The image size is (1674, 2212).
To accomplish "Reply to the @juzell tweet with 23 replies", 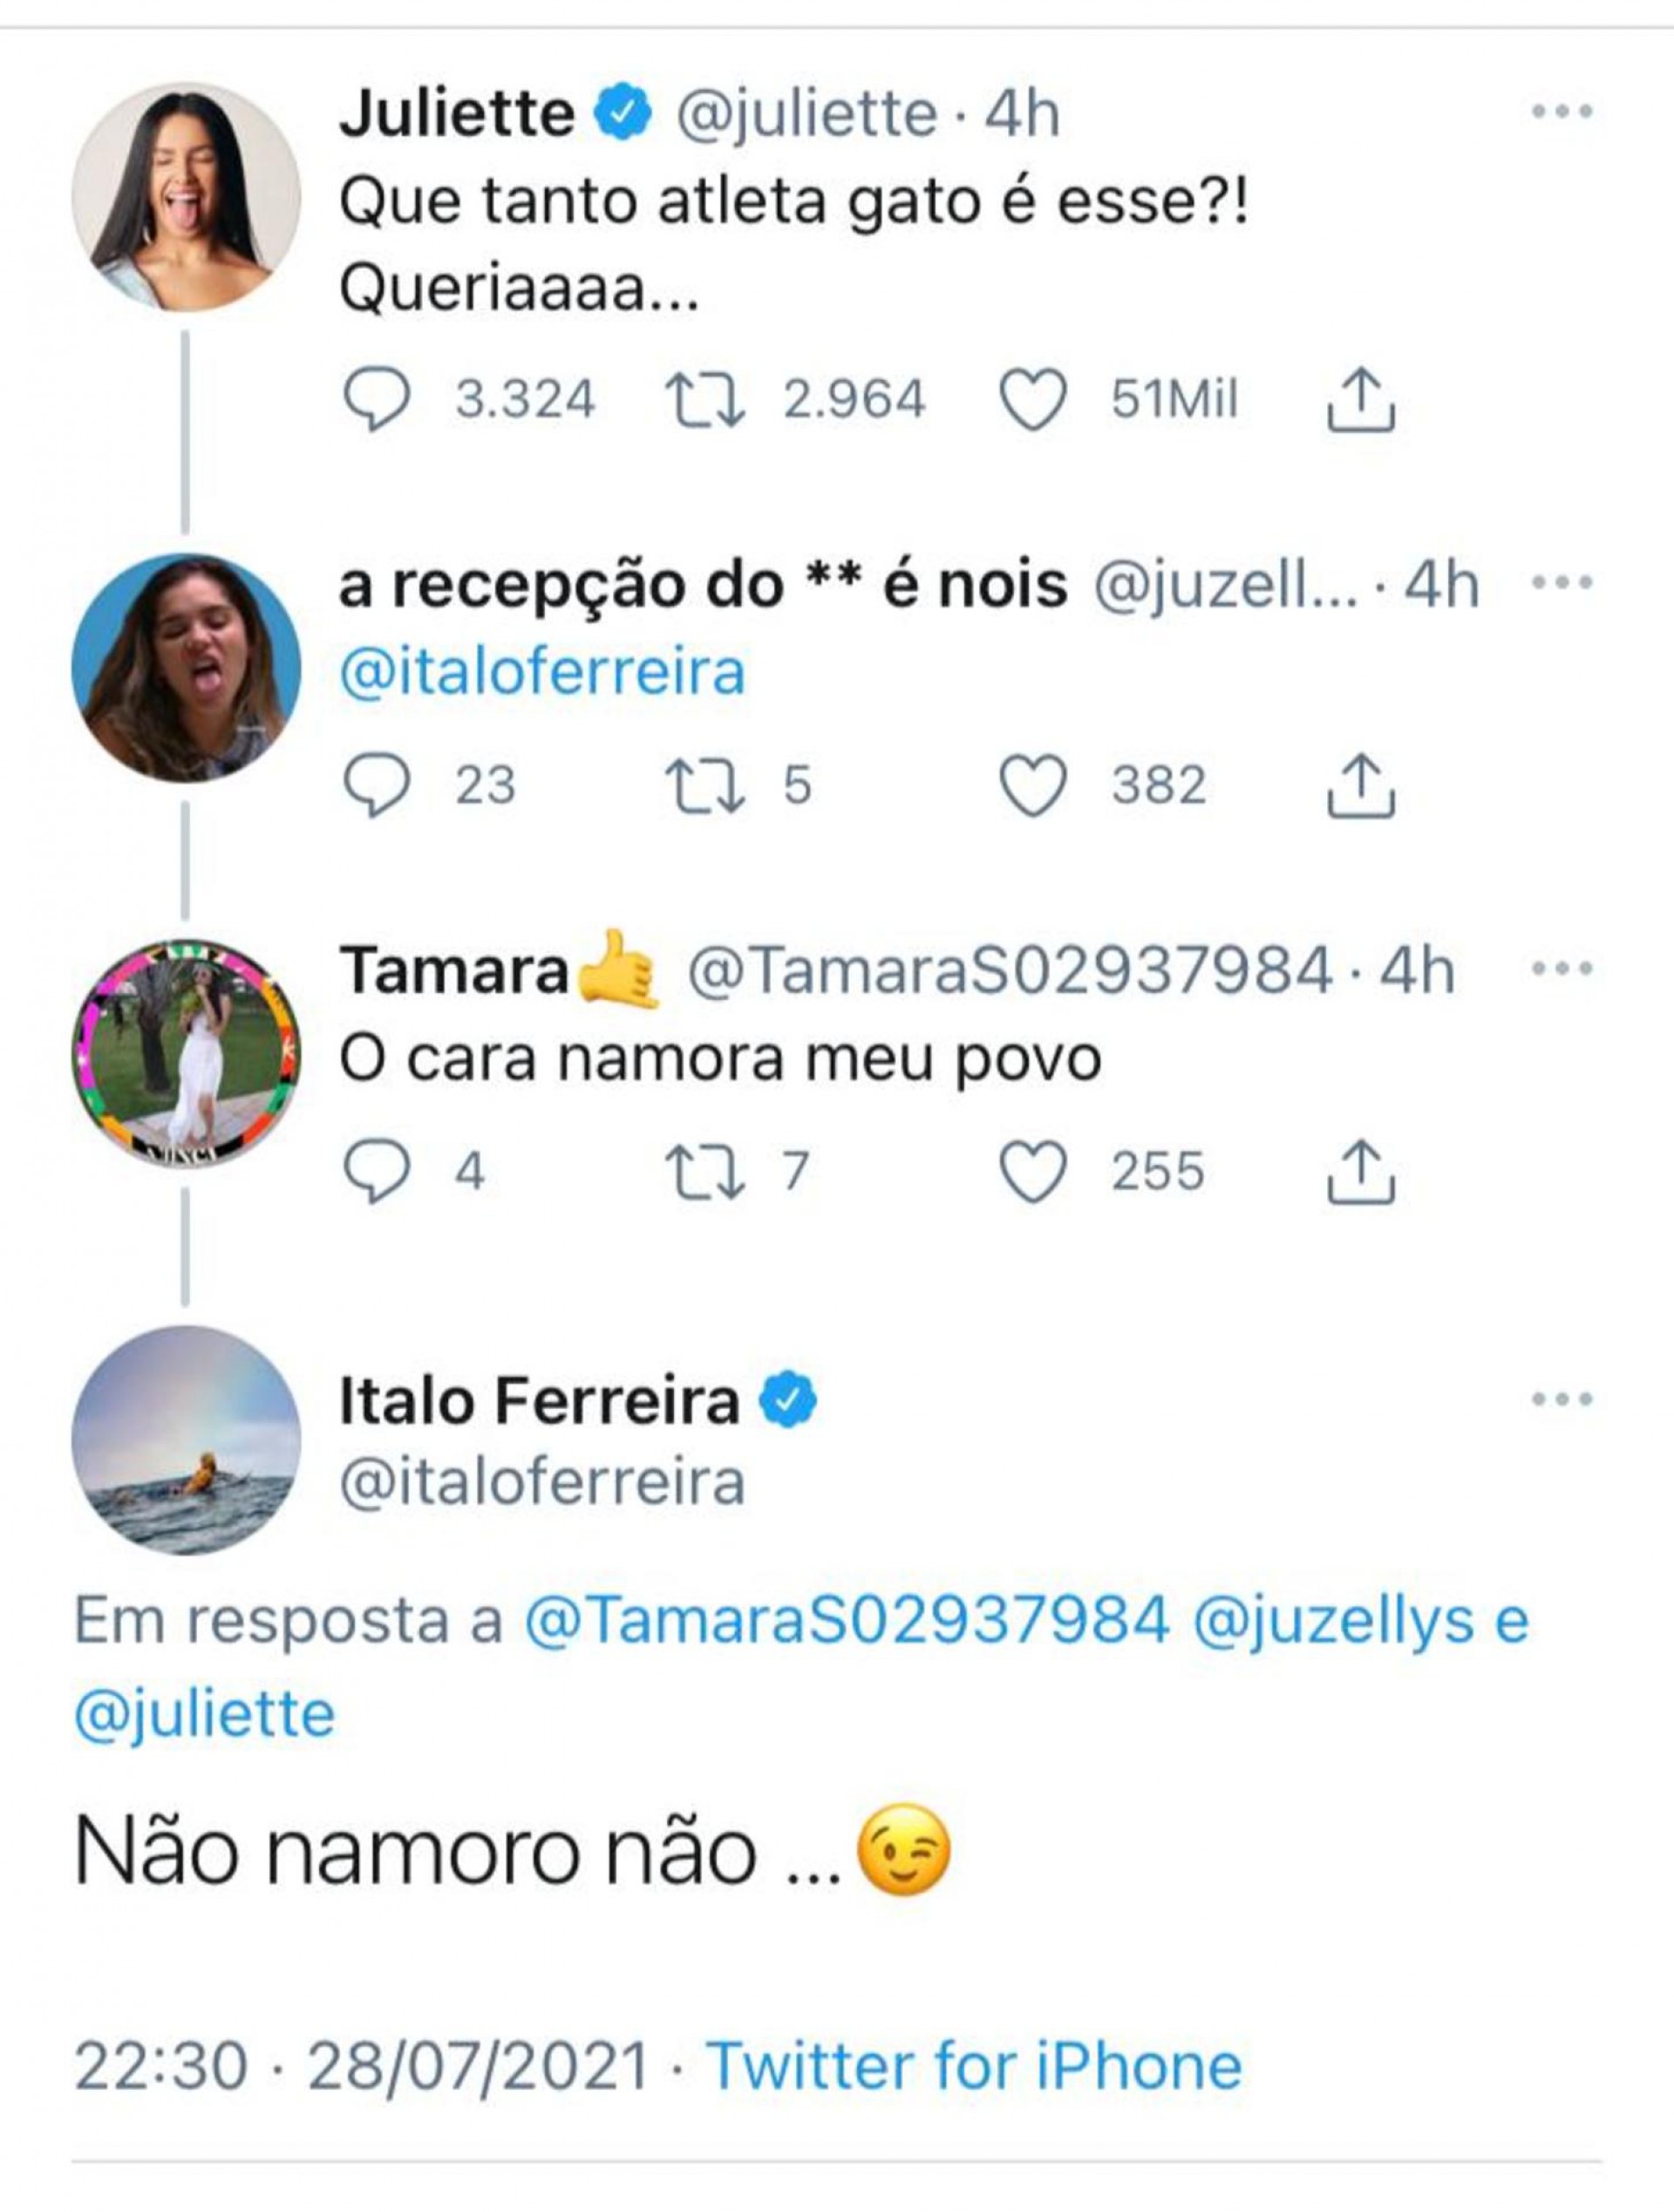I will [377, 786].
